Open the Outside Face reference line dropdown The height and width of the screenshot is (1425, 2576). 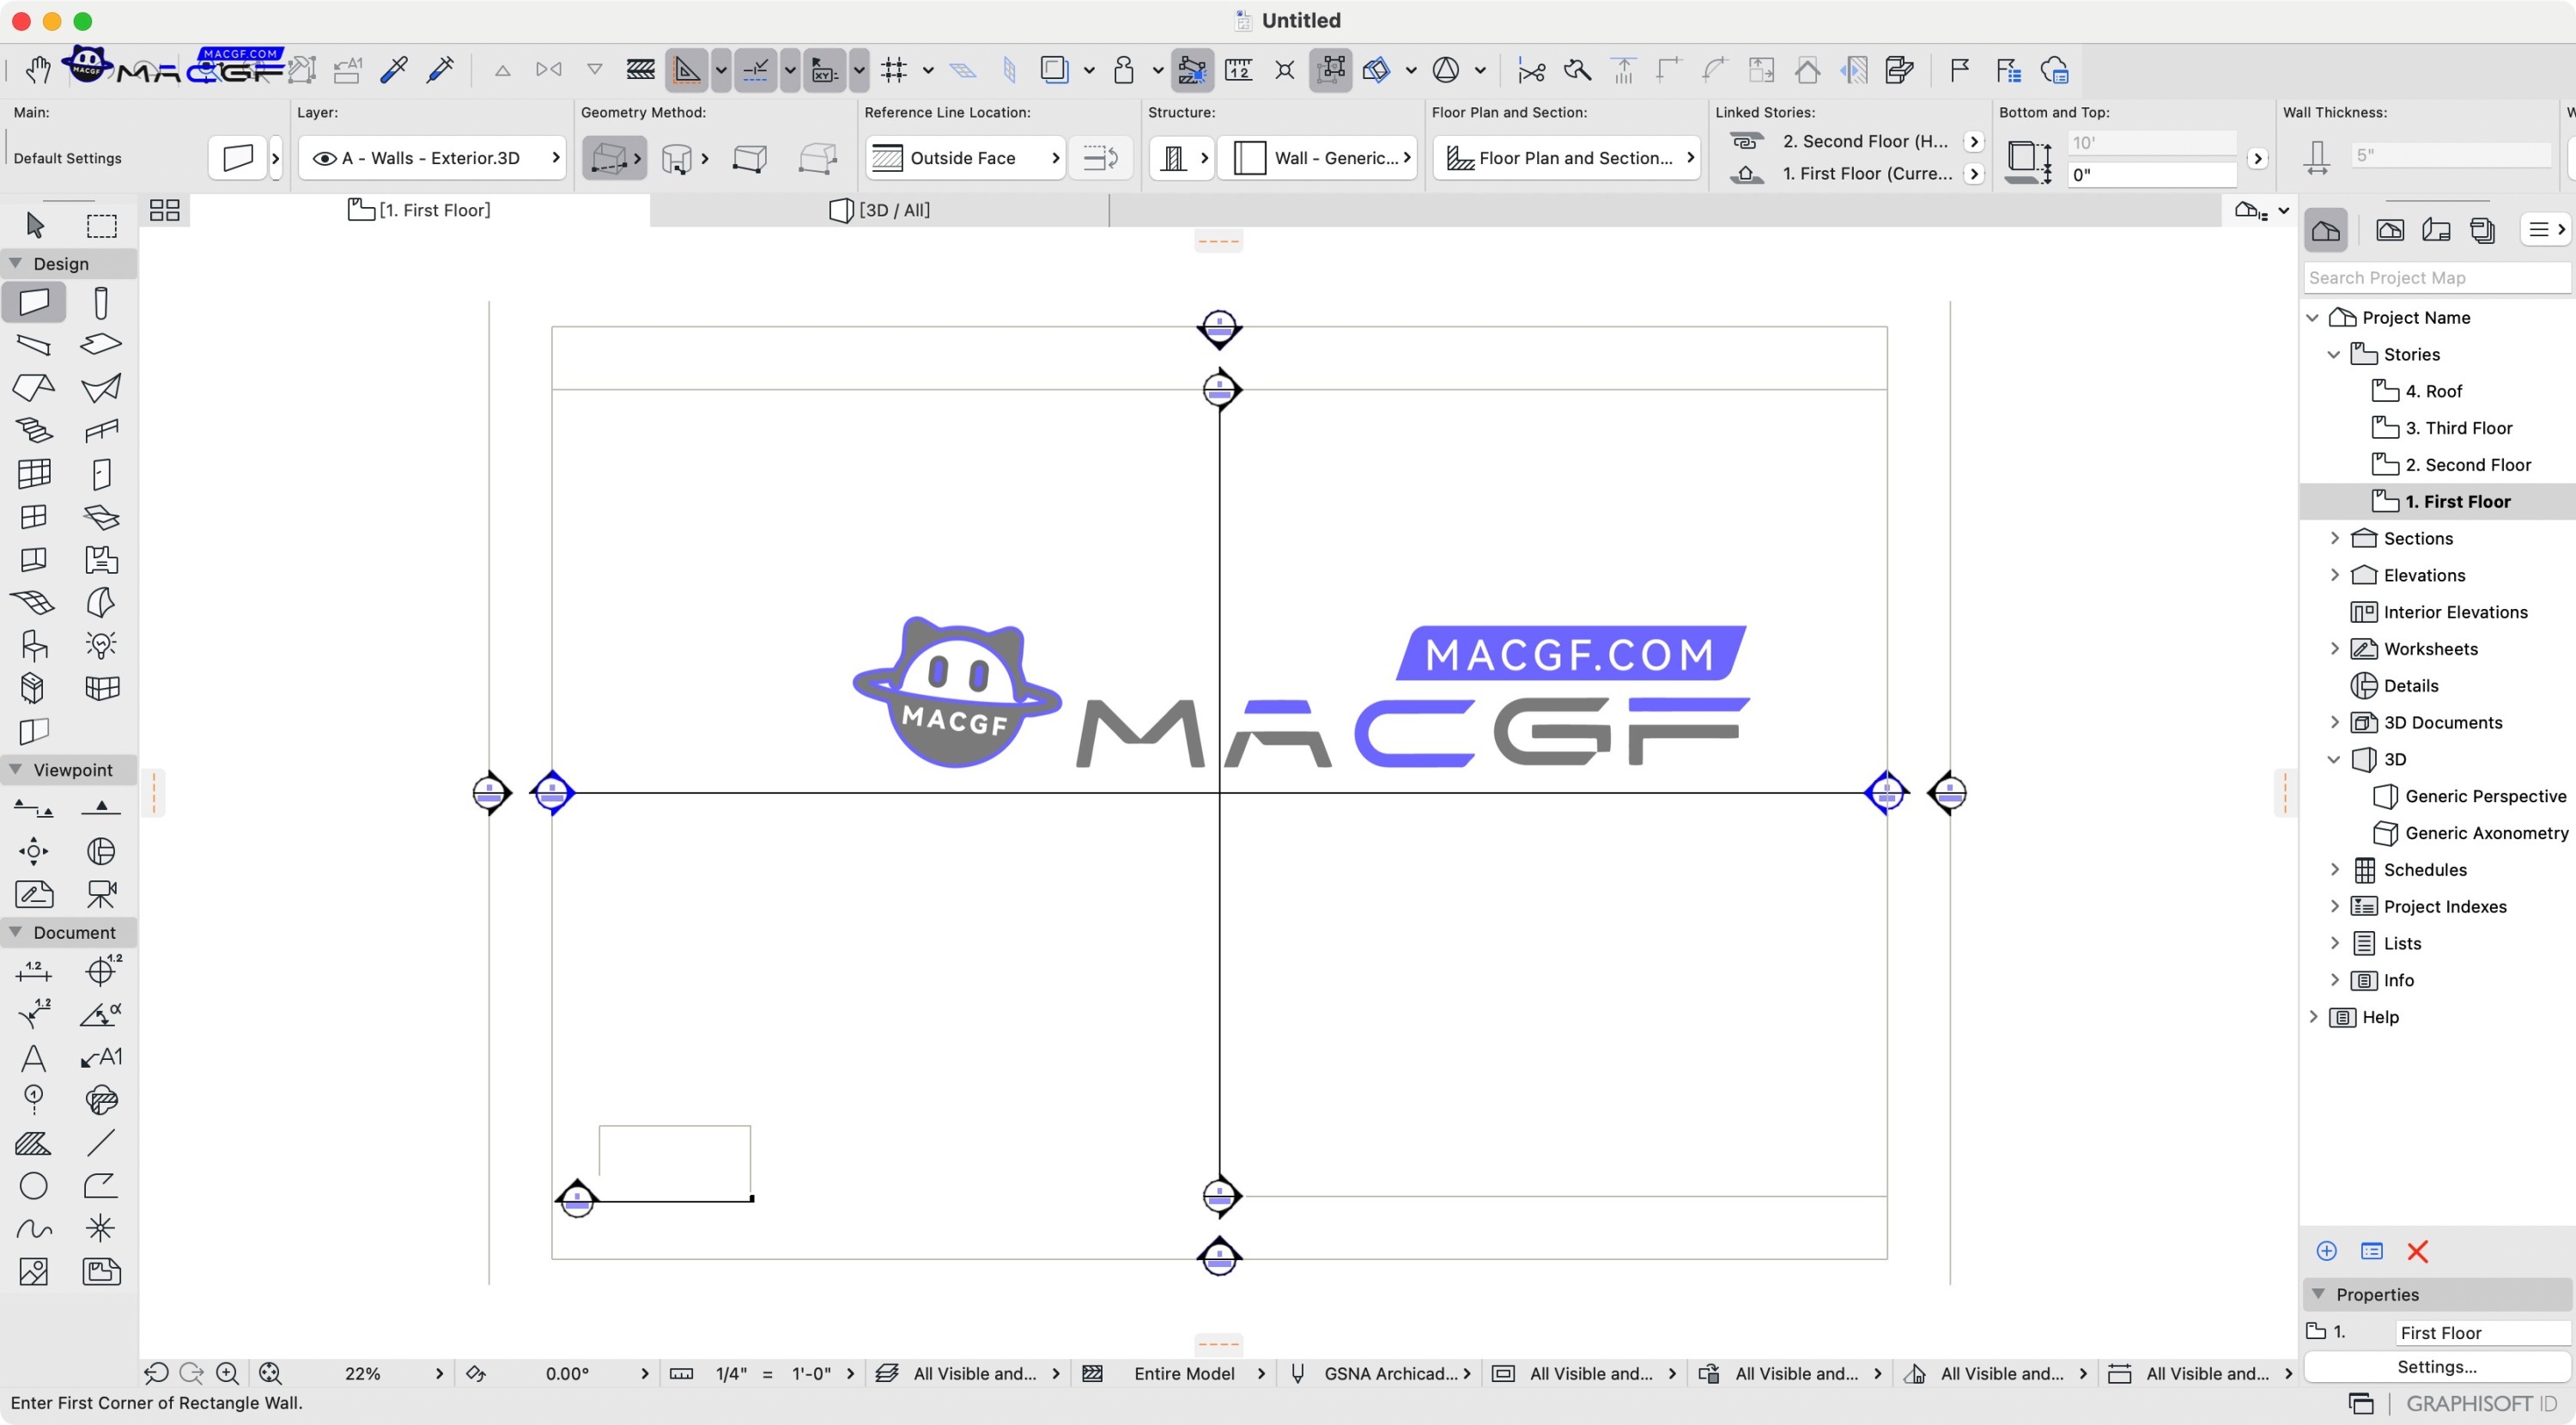(x=964, y=158)
